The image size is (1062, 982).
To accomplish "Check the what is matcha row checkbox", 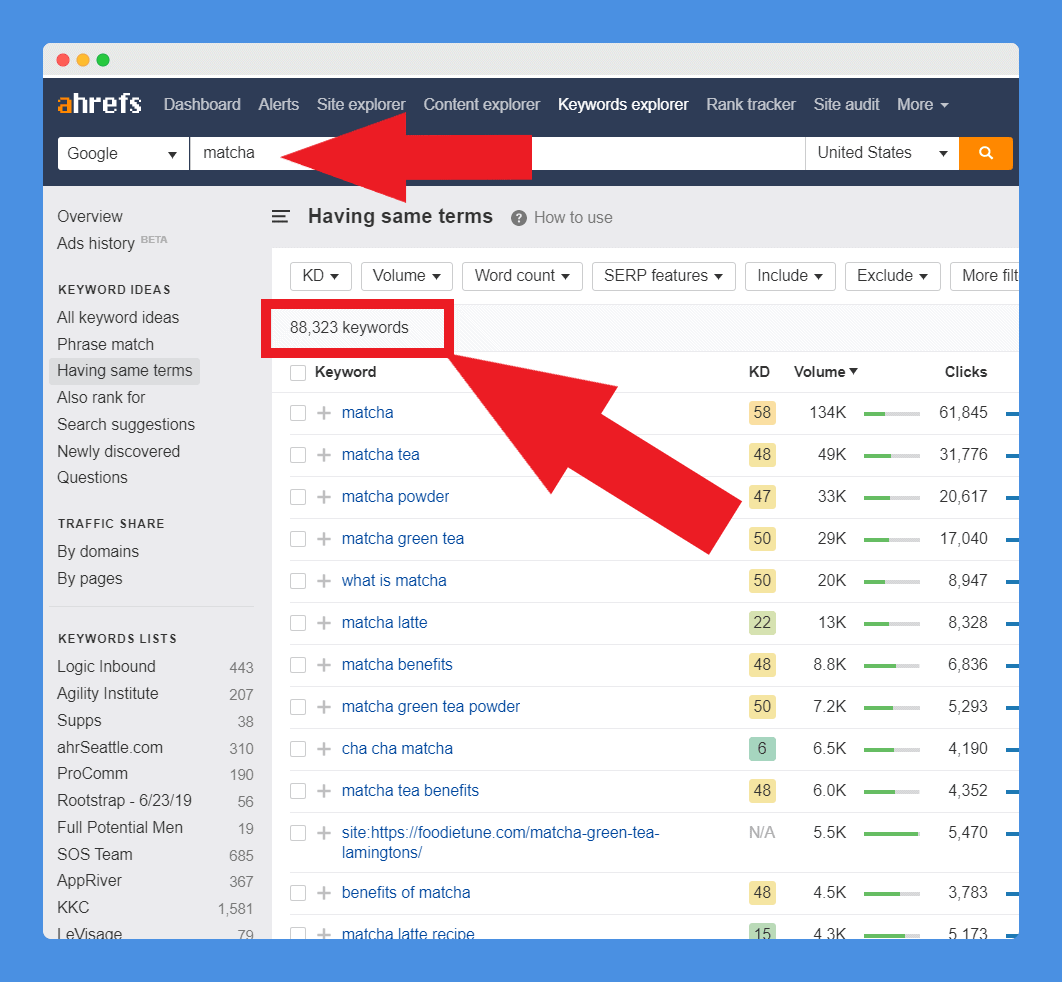I will pos(298,581).
